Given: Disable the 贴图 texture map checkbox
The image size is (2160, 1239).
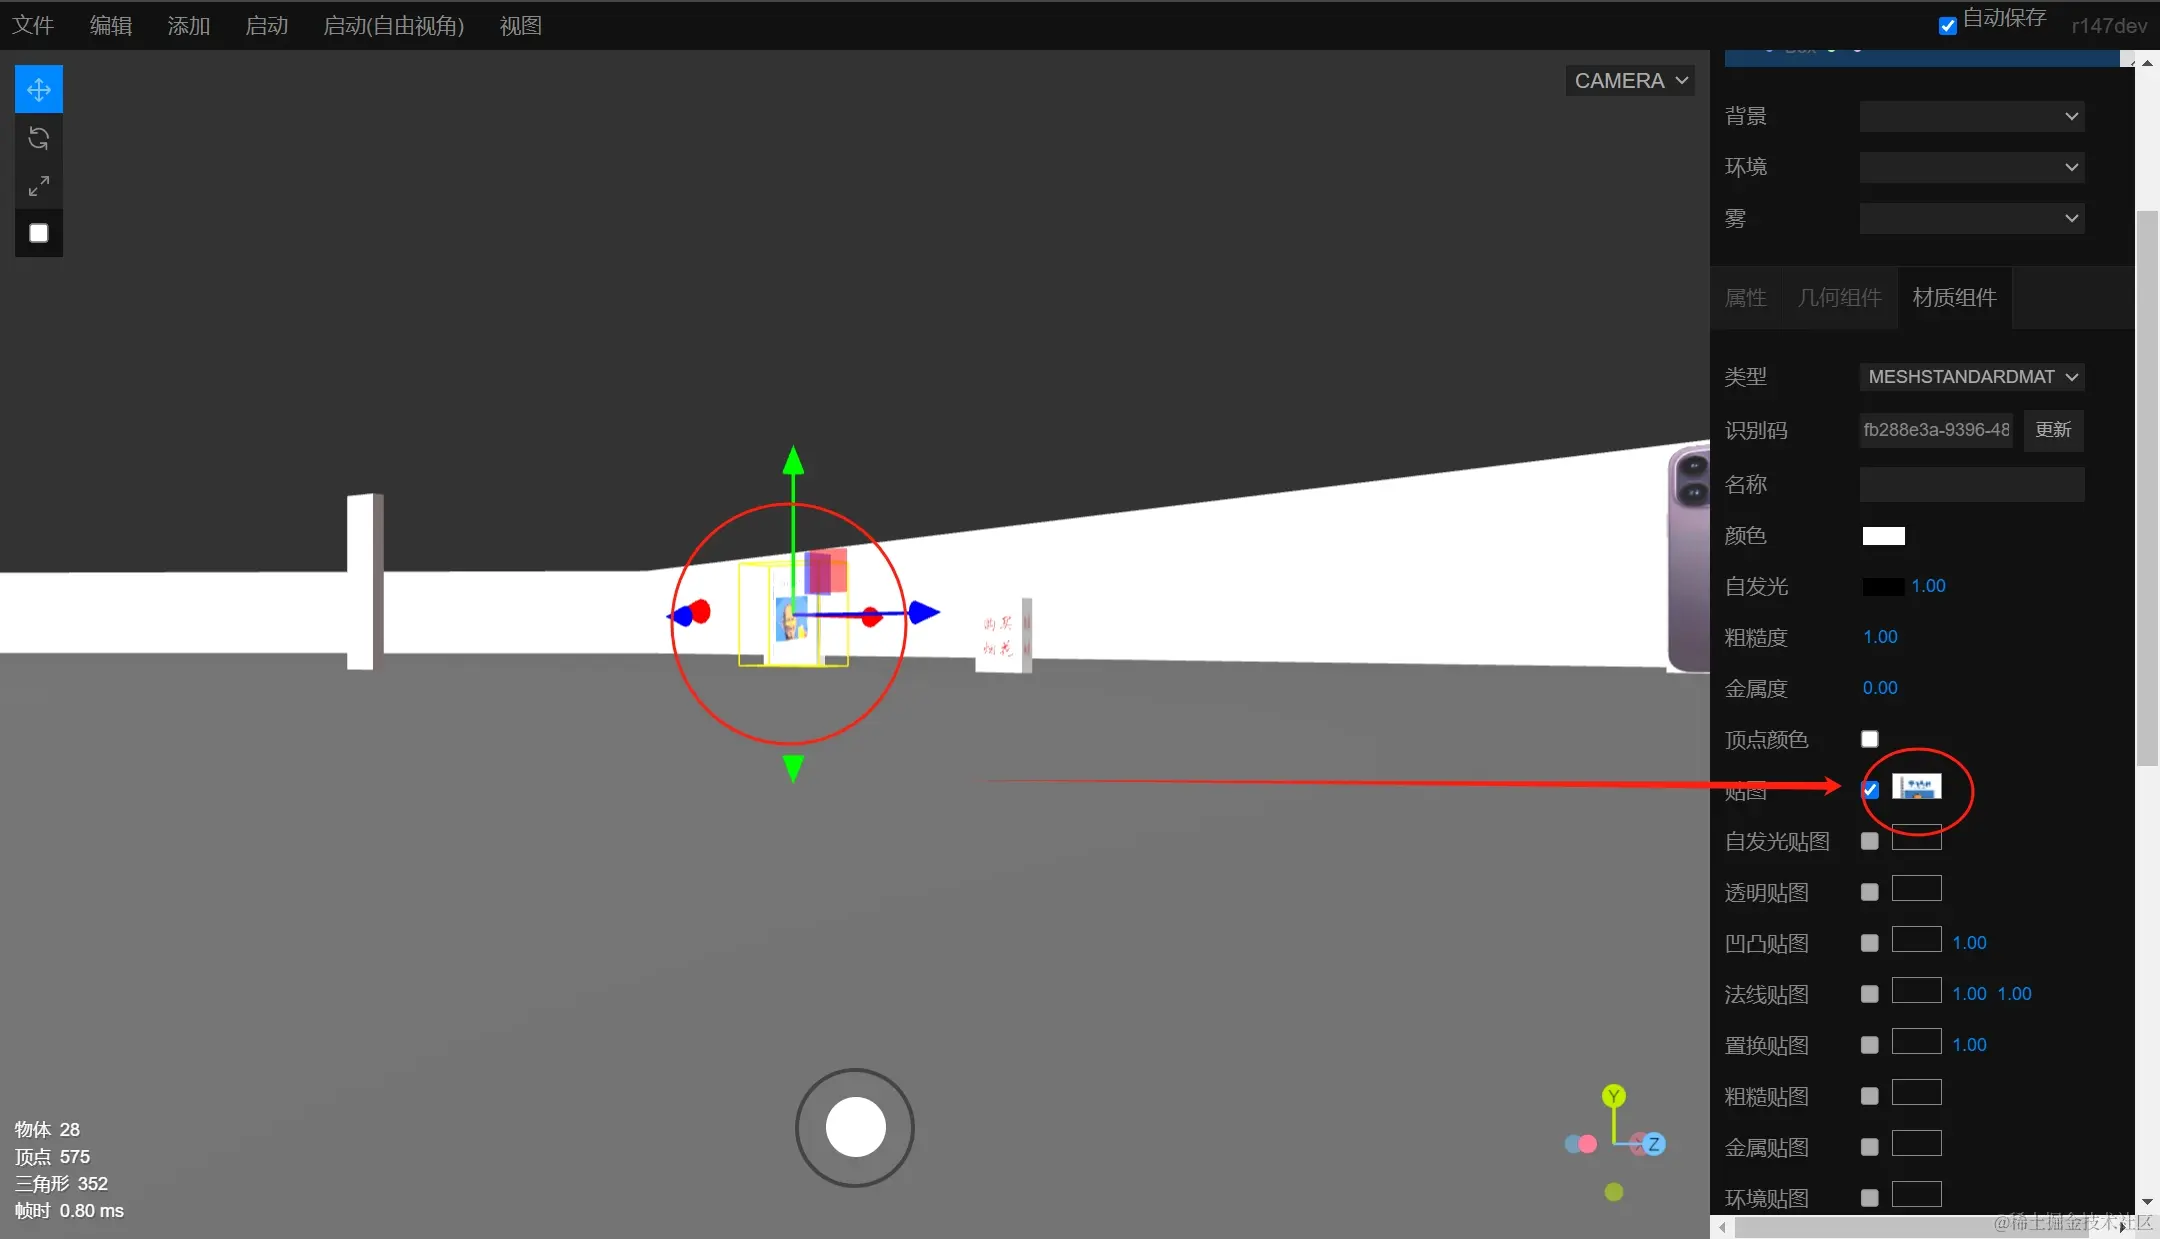Looking at the screenshot, I should (1870, 790).
